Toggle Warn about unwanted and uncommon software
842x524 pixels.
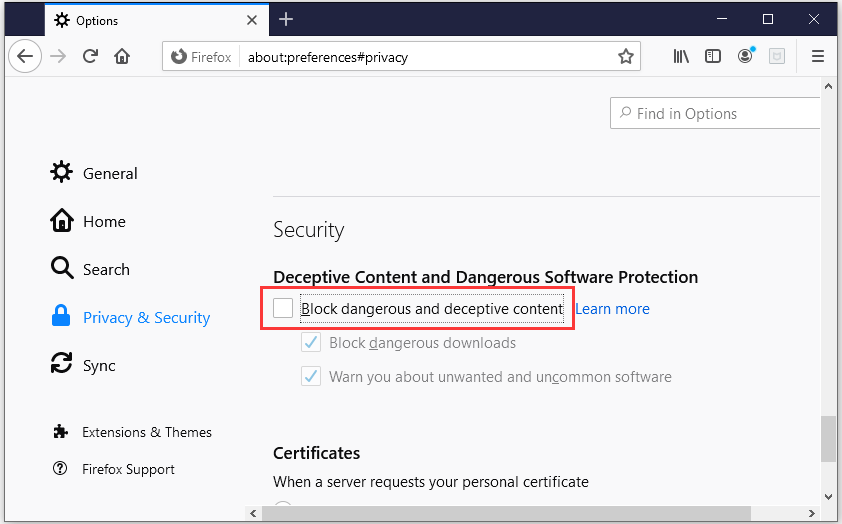click(x=311, y=376)
